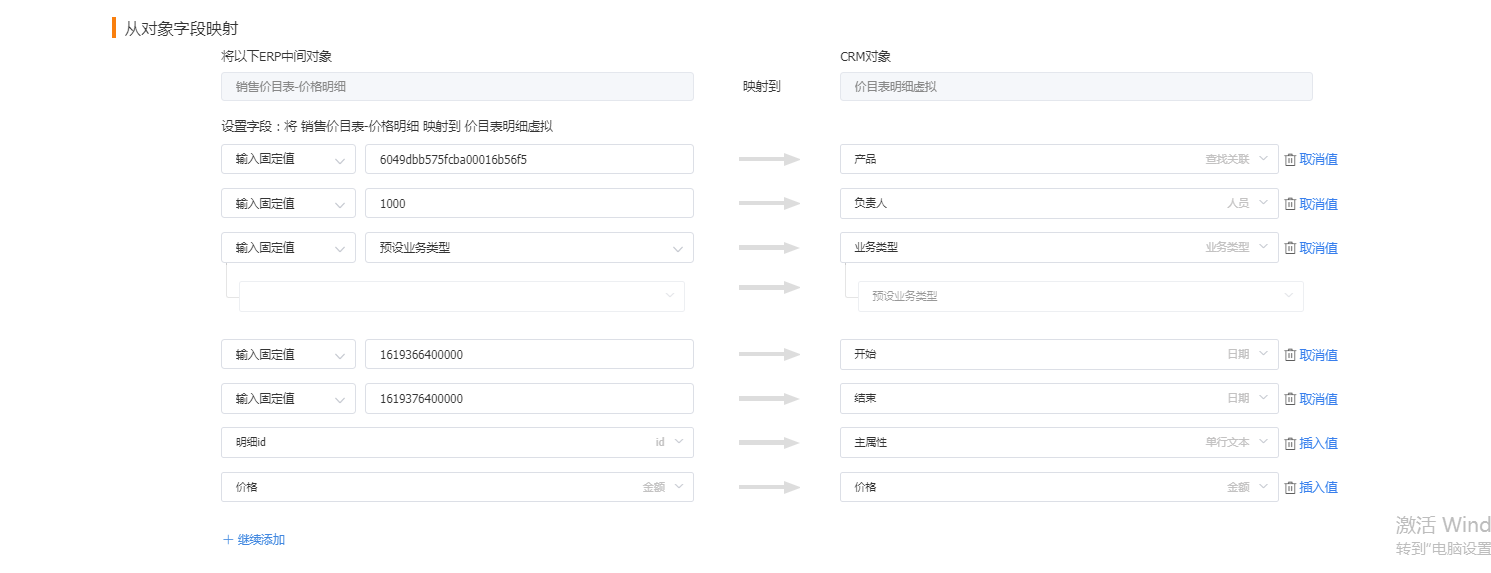The image size is (1491, 573).
Task: Open the 主属性 CRM field dropdown
Action: click(1059, 442)
